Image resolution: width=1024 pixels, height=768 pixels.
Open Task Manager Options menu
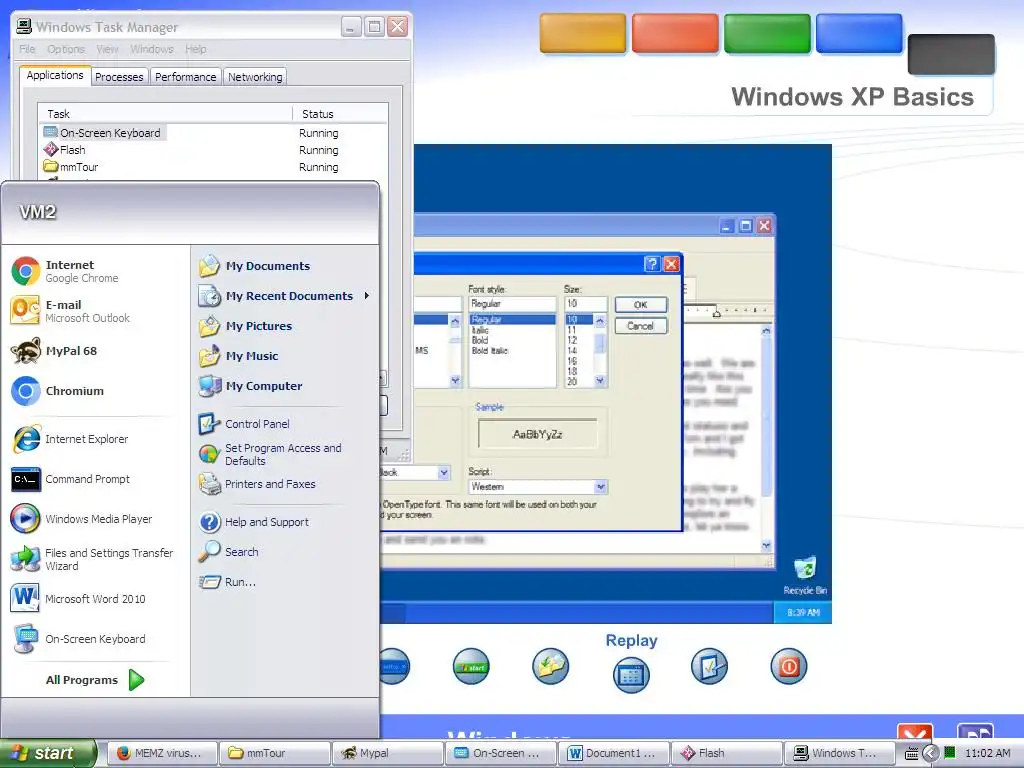(65, 49)
